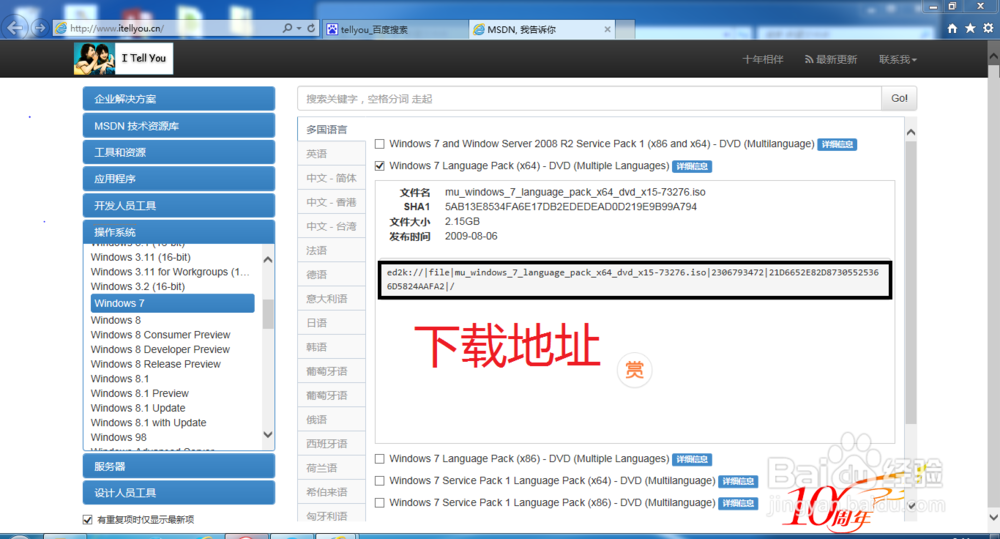
Task: Open 最新更新 RSS link in navigation
Action: 830,59
